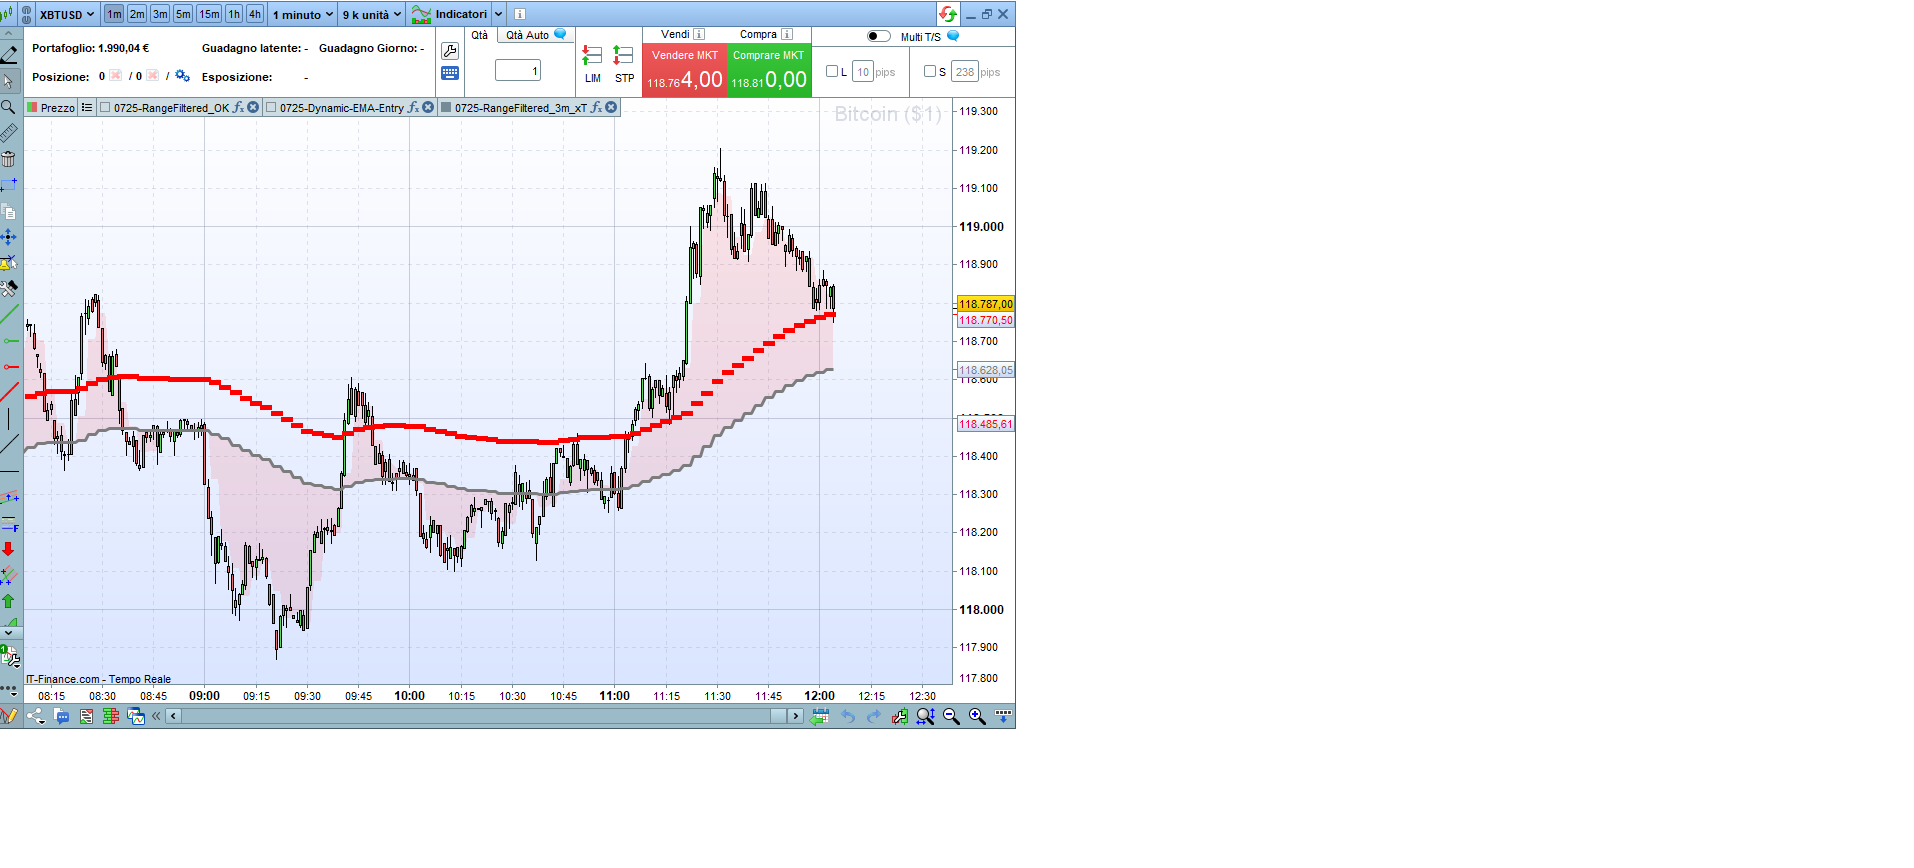Click the undo arrow in bottom toolbar
Viewport: 1914px width, 868px height.
(x=848, y=716)
